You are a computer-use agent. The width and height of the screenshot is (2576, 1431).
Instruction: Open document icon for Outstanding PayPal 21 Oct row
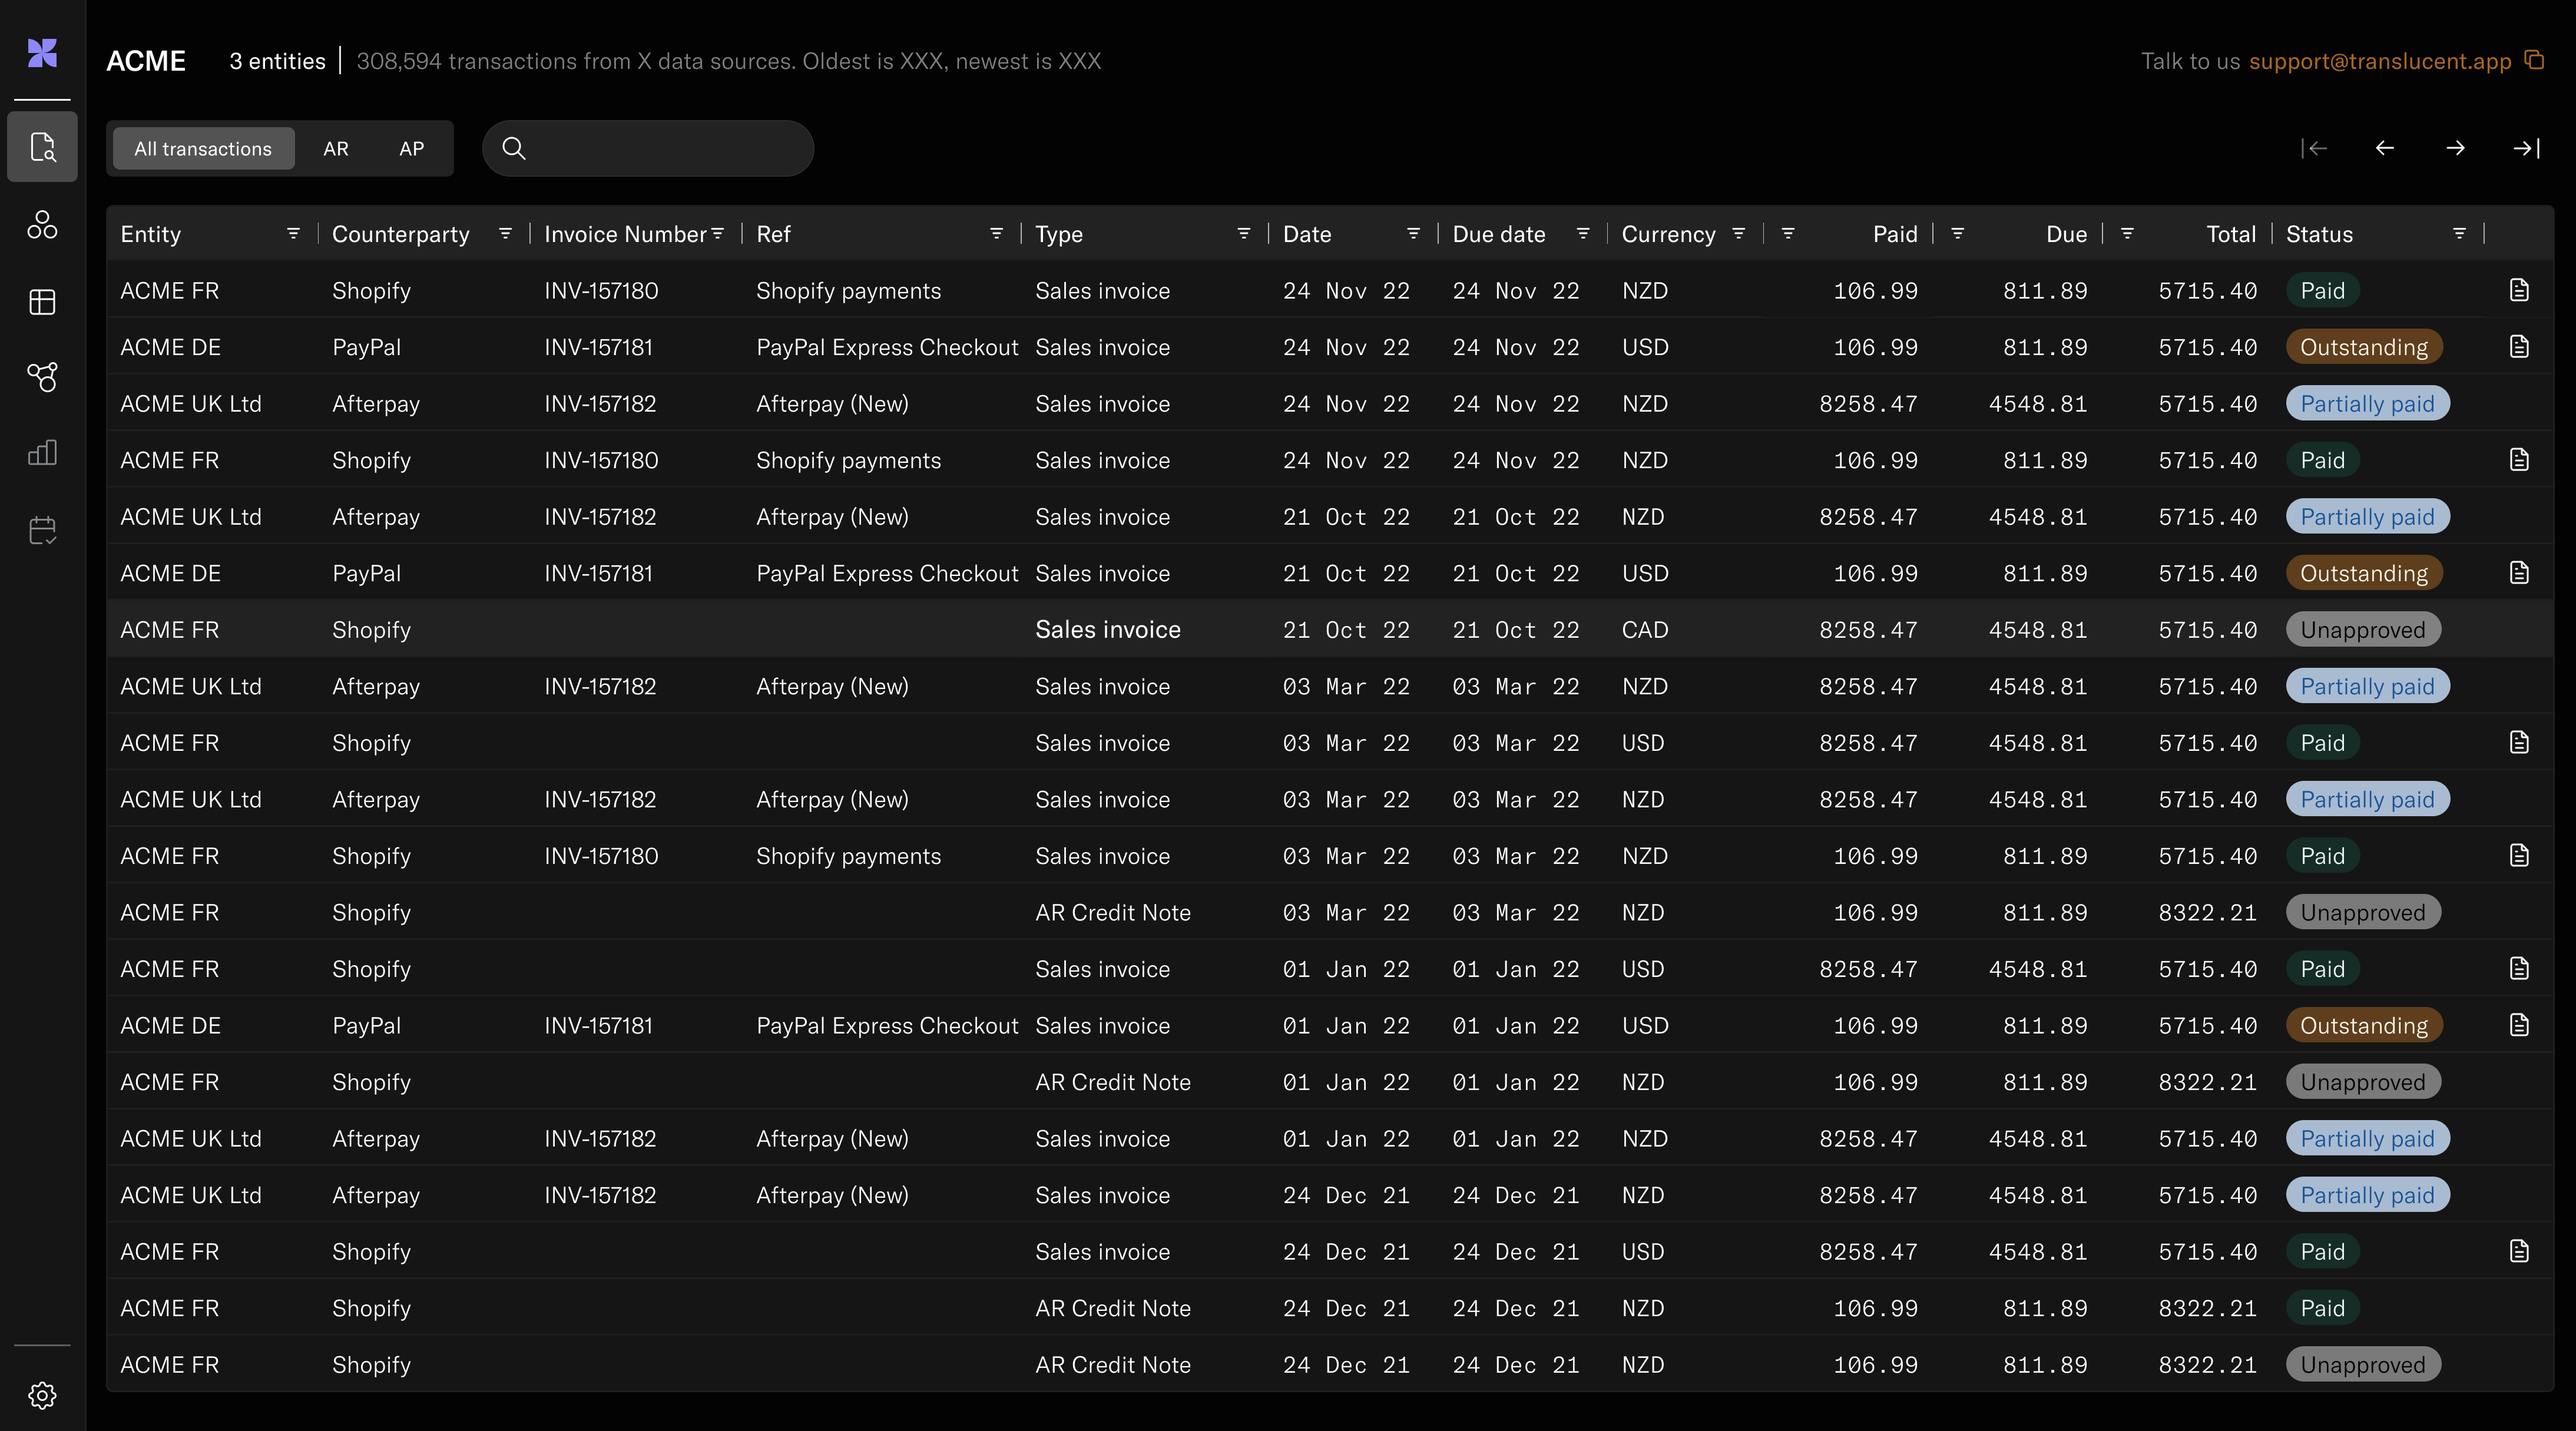pos(2519,573)
